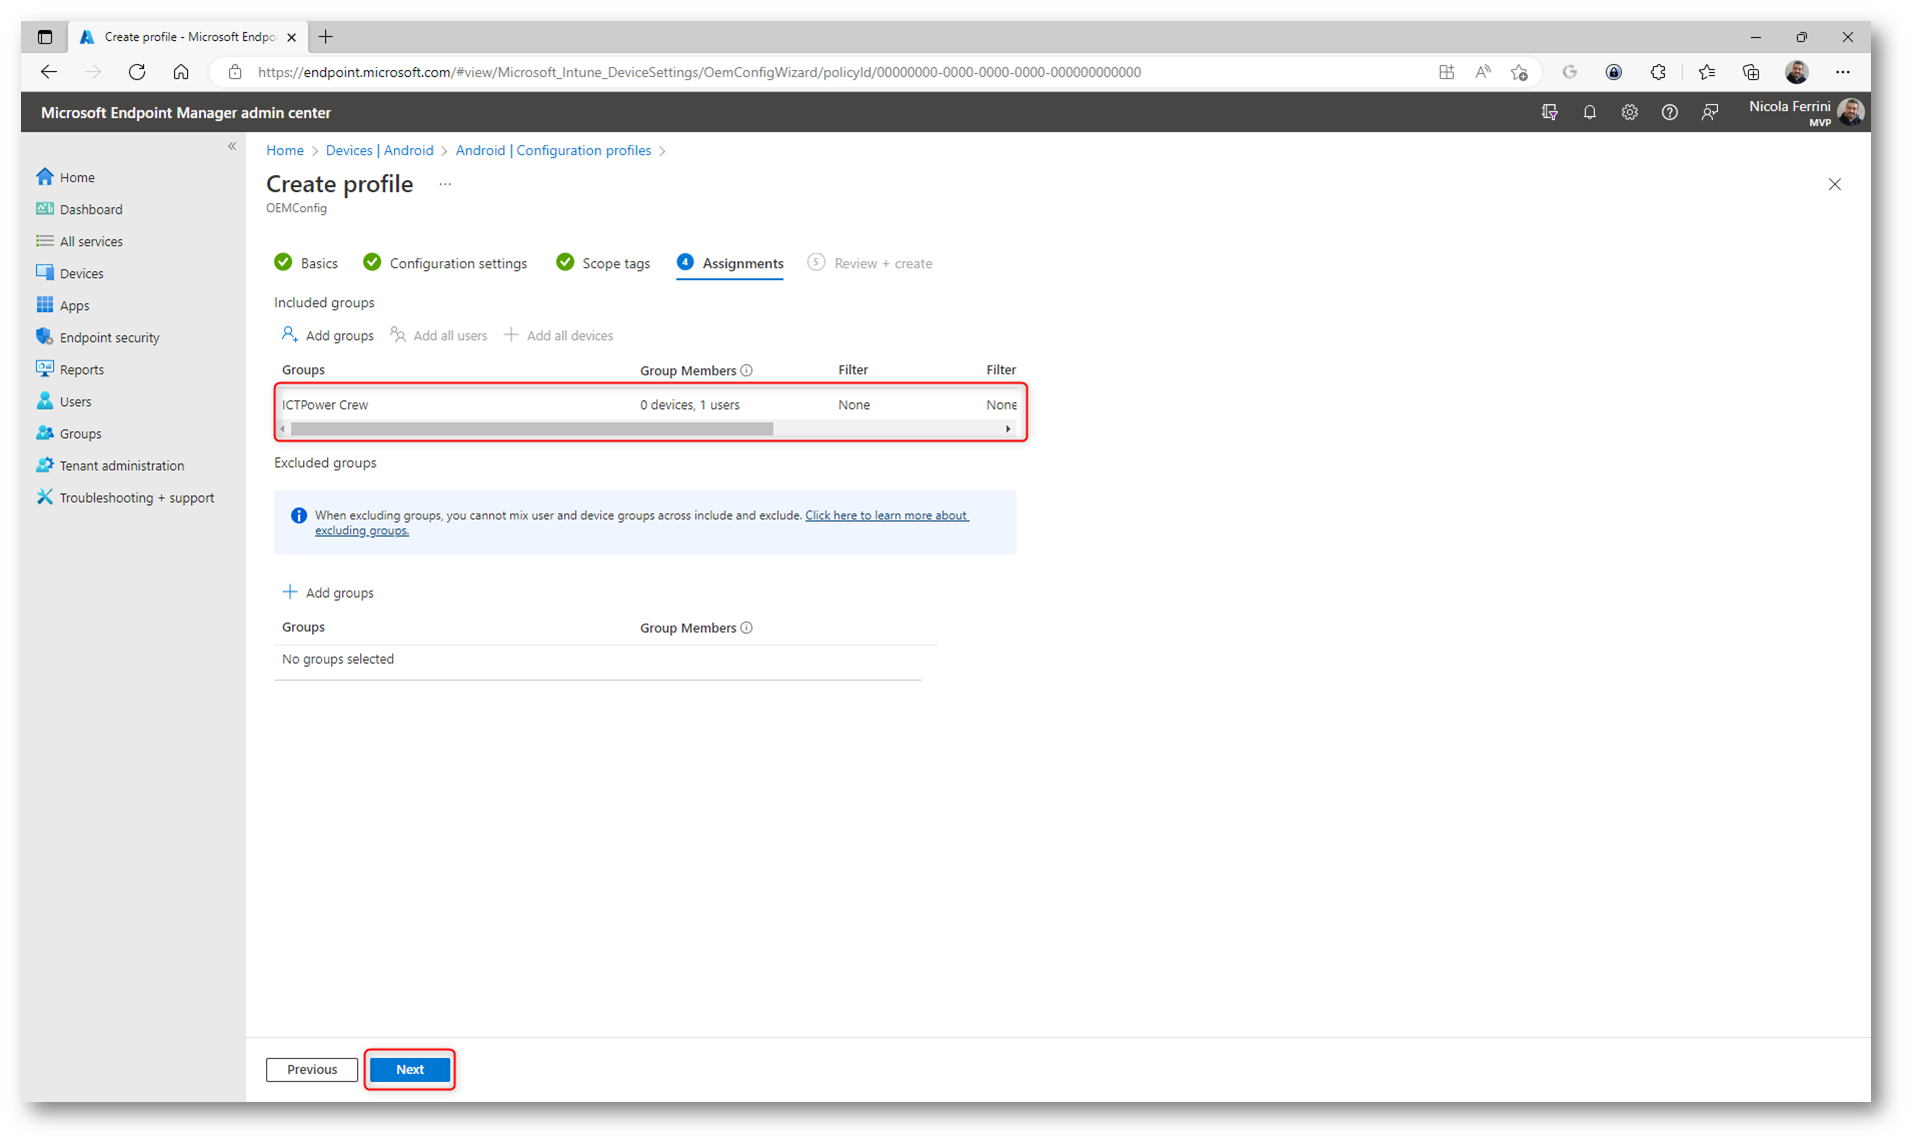The height and width of the screenshot is (1144, 1913).
Task: Click Previous button
Action: coord(312,1069)
